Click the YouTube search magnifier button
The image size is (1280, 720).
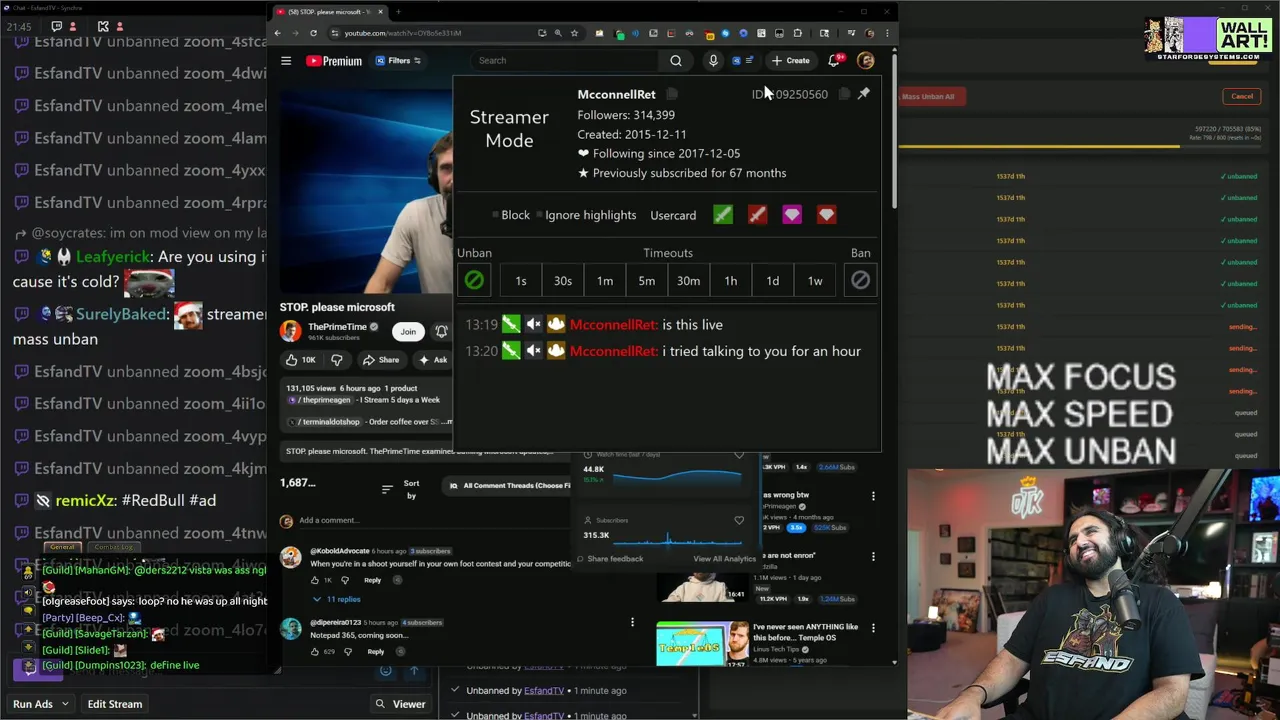676,61
